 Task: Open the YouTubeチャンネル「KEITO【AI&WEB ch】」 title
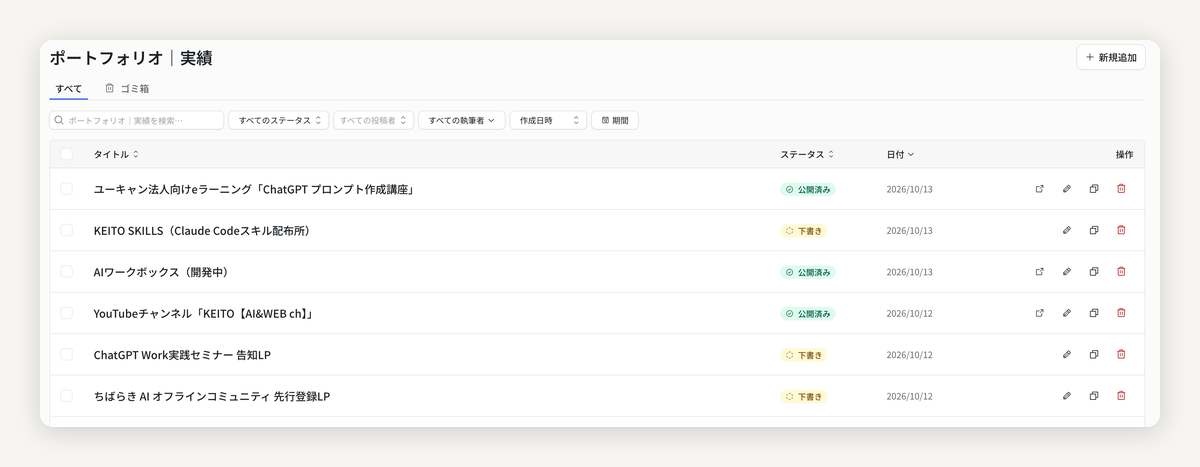pyautogui.click(x=205, y=313)
